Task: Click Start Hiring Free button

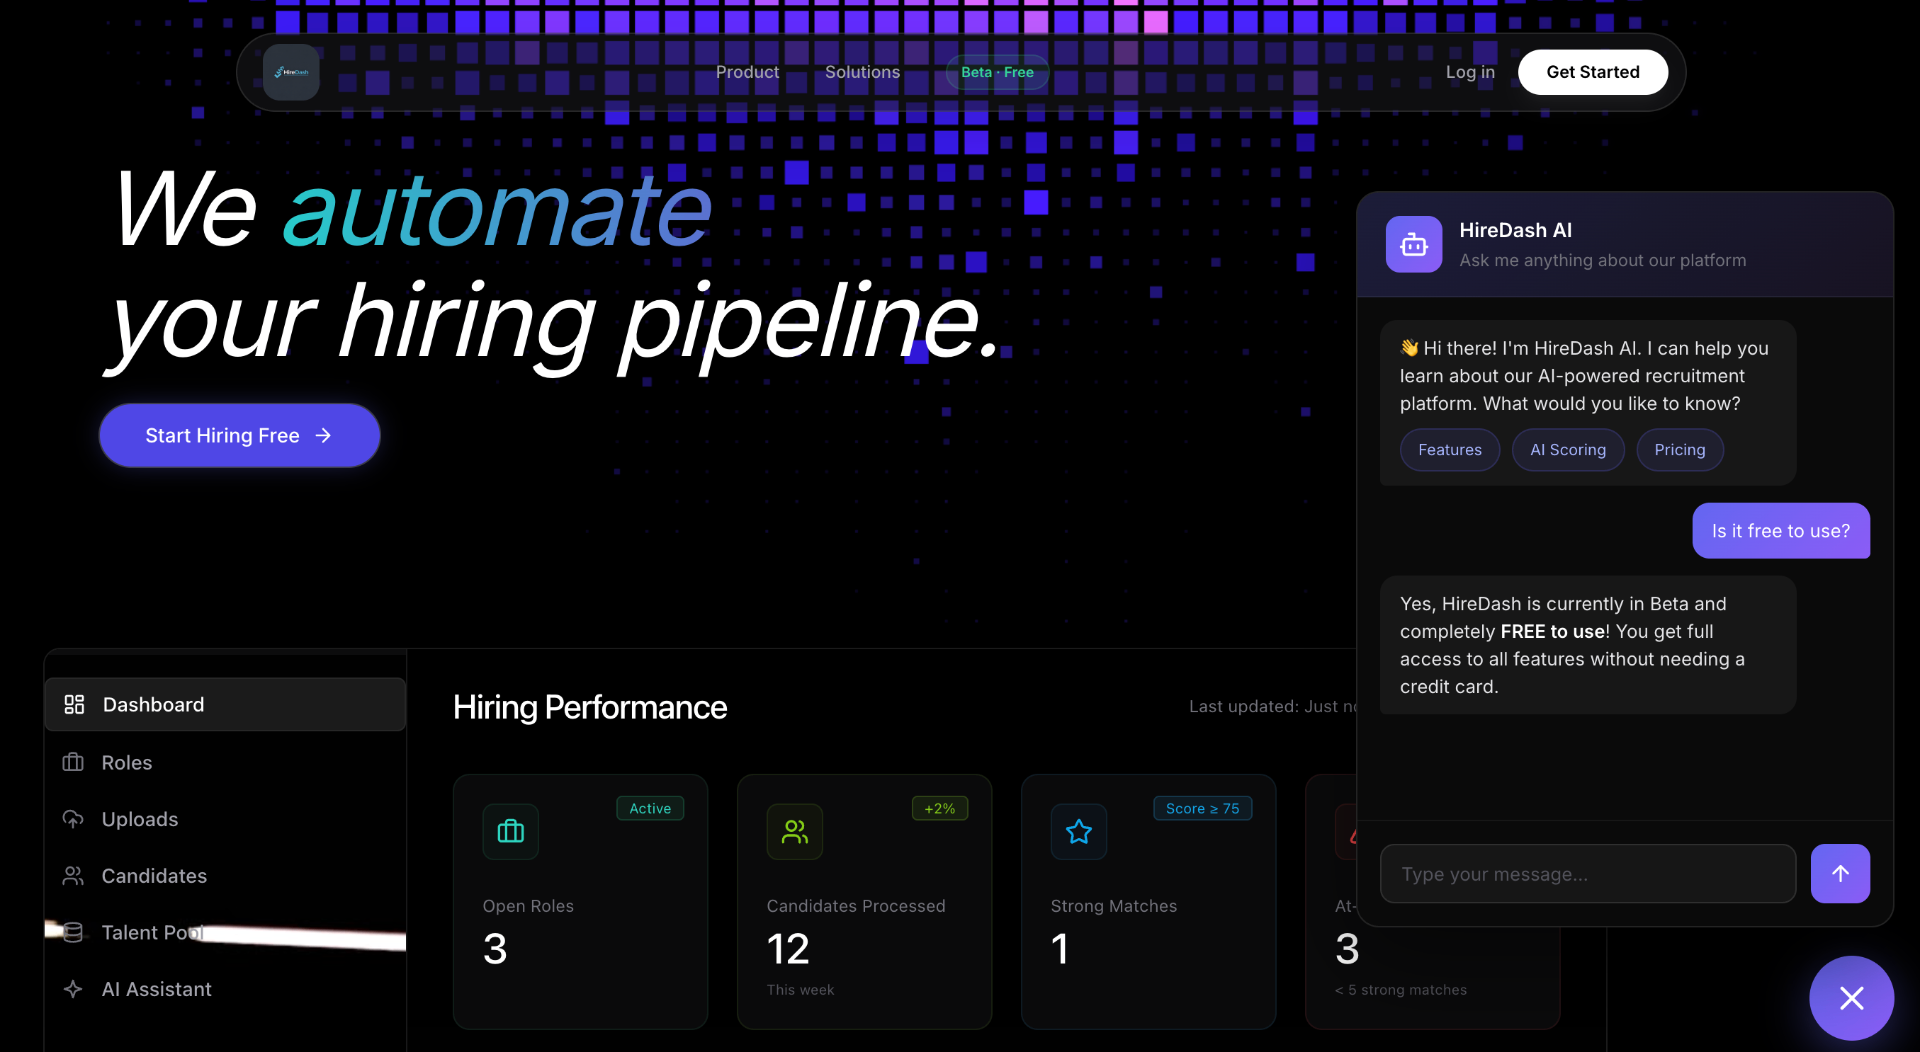Action: click(239, 435)
